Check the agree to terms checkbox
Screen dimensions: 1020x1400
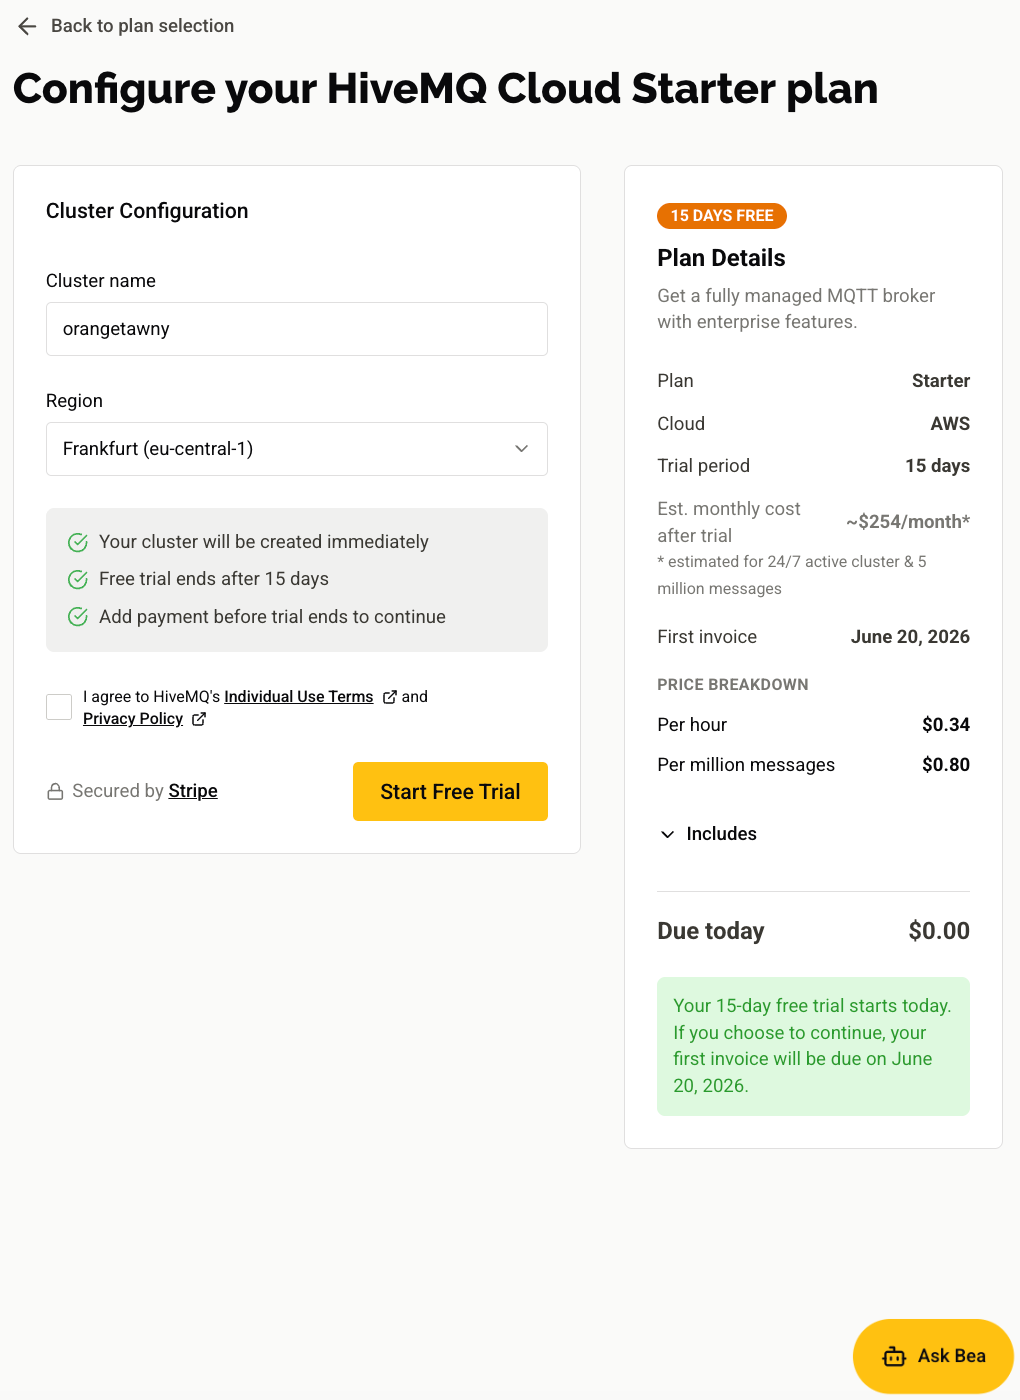pos(59,707)
